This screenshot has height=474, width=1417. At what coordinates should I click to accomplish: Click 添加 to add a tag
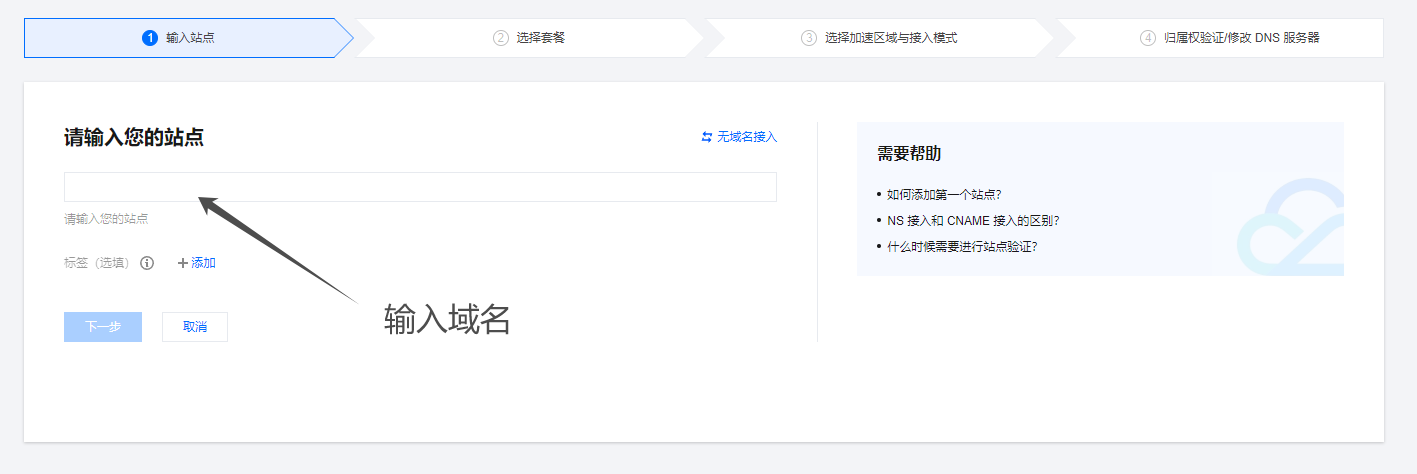(x=204, y=263)
